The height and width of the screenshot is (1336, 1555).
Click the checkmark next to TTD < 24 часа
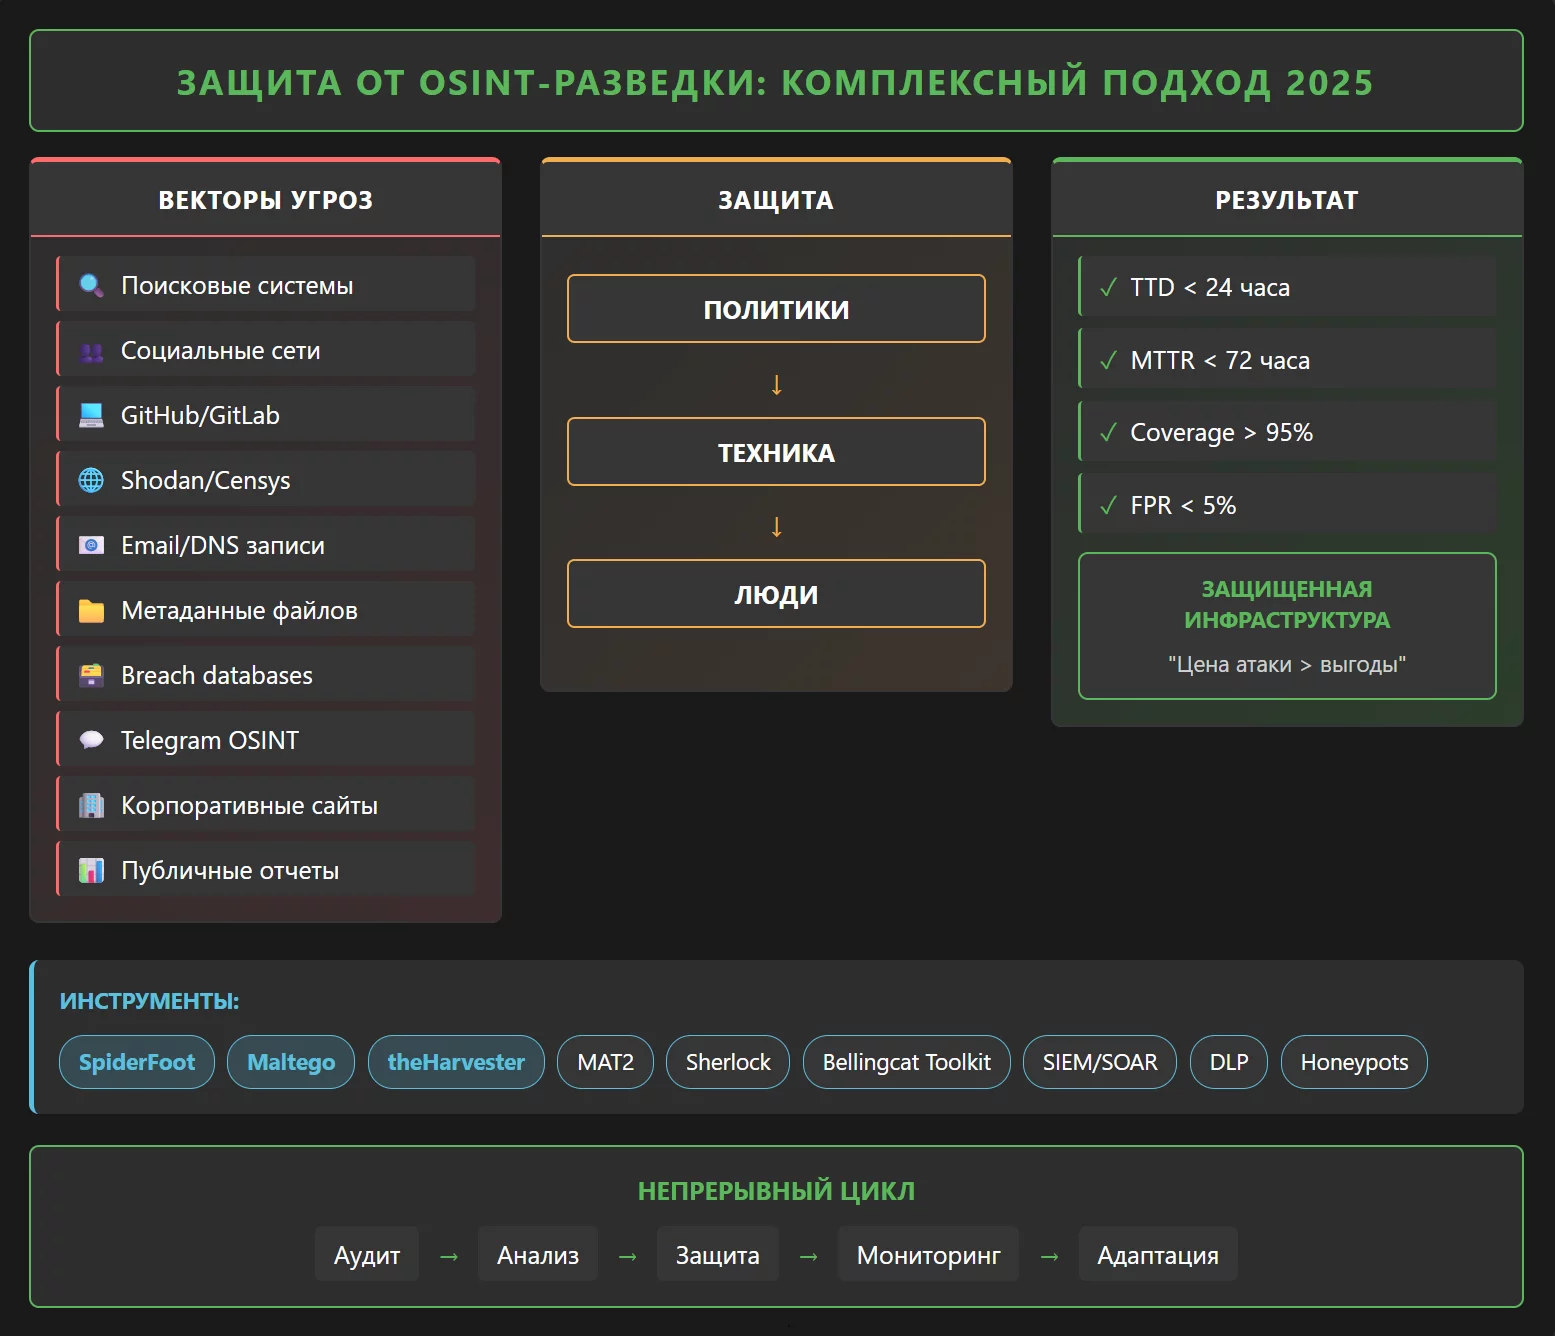click(x=1108, y=288)
